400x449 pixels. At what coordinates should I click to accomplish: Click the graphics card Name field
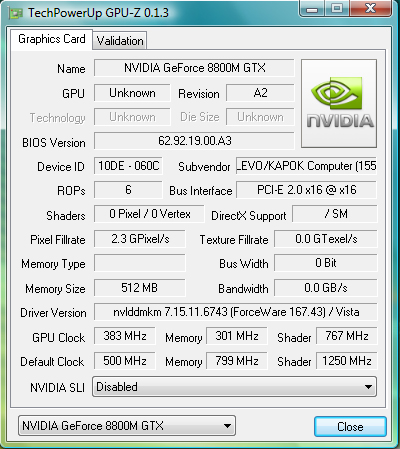click(x=194, y=68)
